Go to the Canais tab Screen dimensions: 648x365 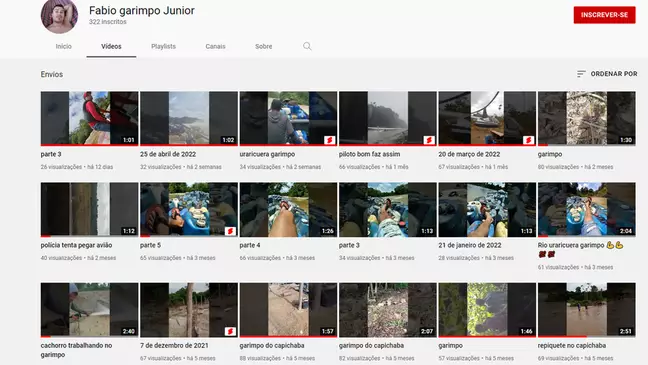click(215, 46)
